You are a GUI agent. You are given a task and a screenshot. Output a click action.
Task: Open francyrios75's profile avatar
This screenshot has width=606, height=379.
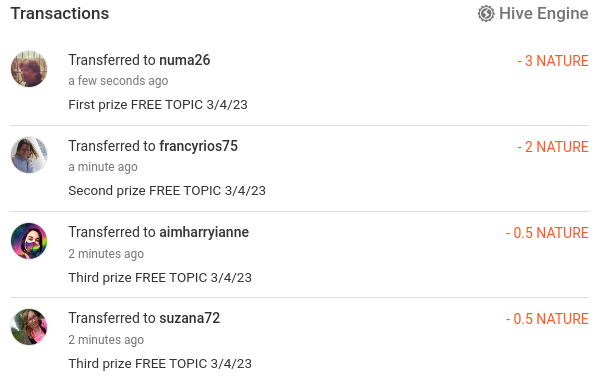29,155
